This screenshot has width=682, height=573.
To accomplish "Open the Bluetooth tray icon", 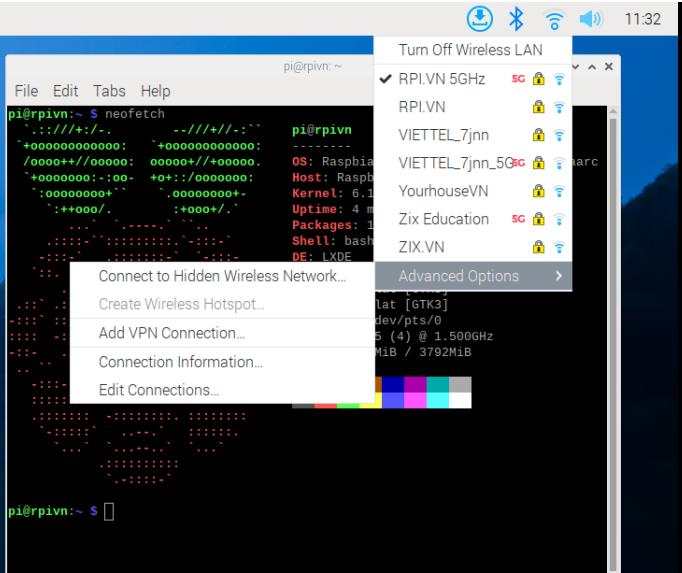I will coord(516,18).
